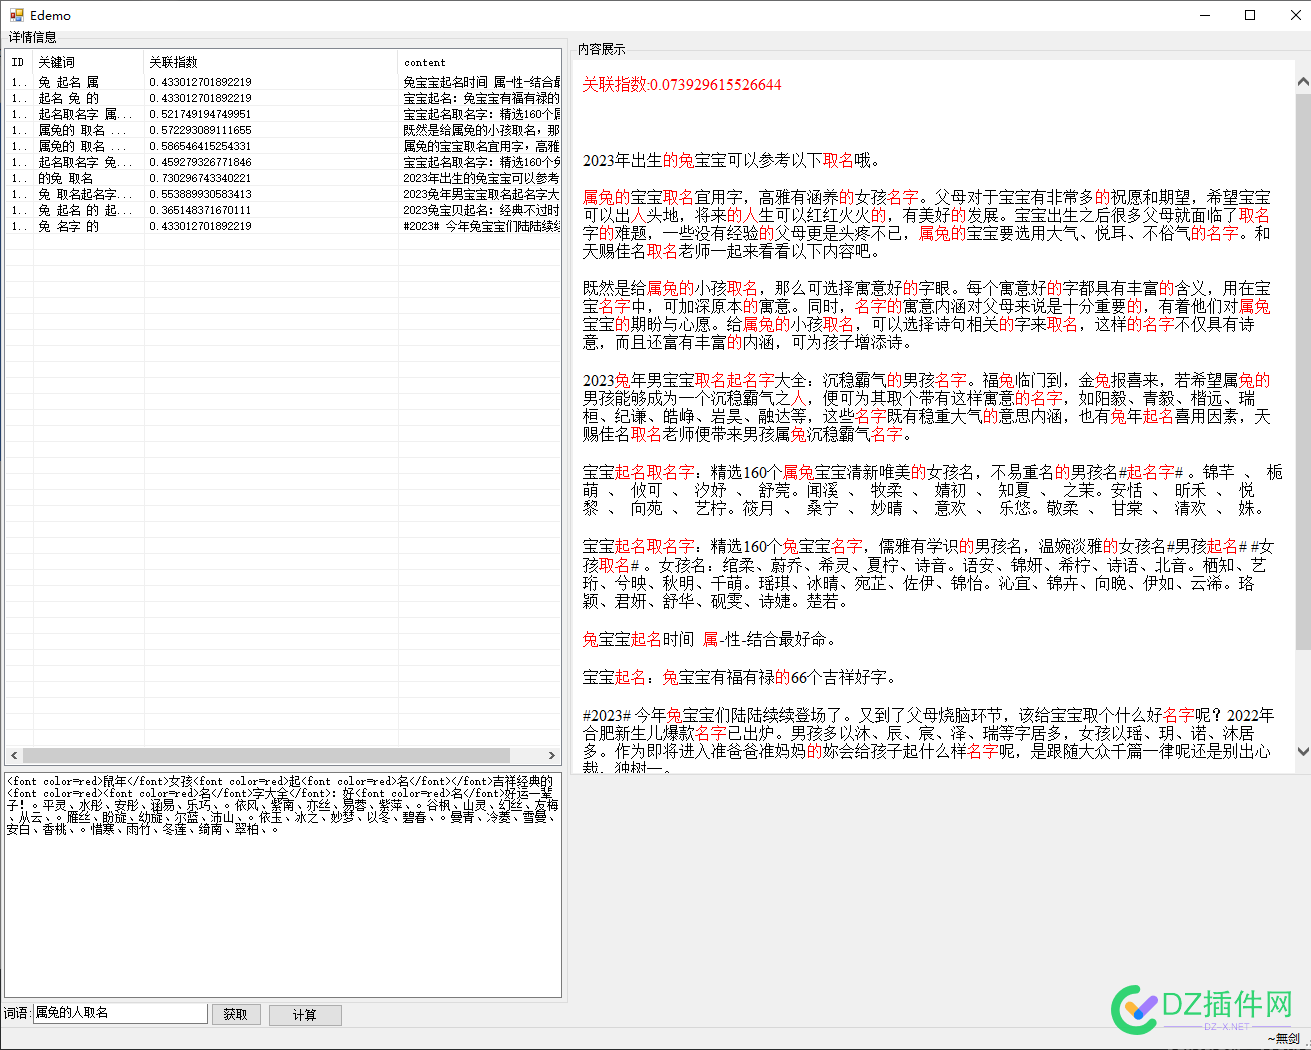Click the index value 0.521749194749951

pos(200,114)
